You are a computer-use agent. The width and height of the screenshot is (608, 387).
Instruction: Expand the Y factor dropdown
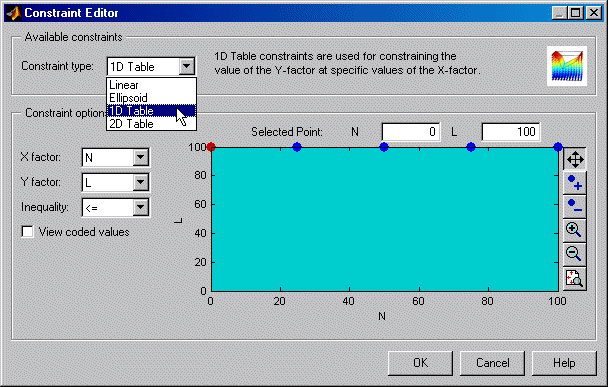(x=140, y=182)
